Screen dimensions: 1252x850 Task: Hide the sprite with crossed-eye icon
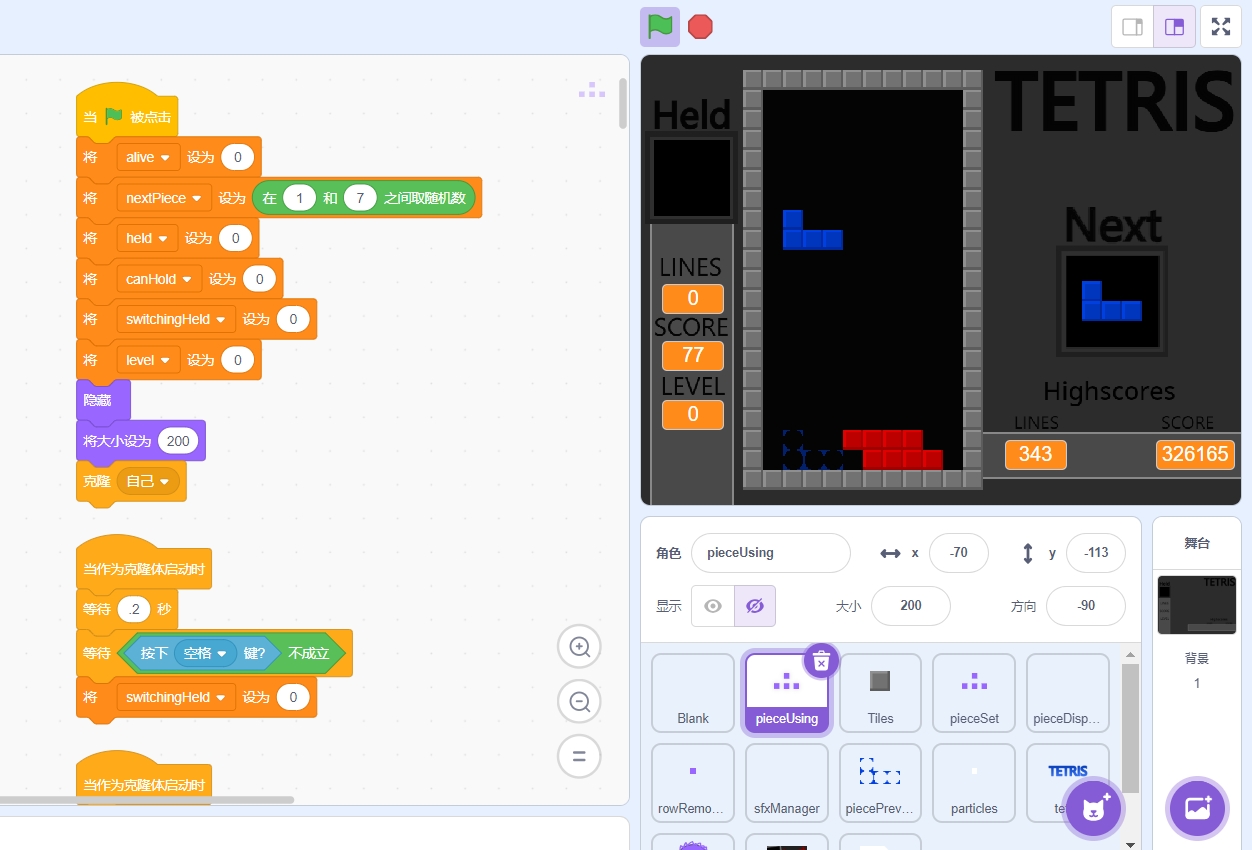pyautogui.click(x=755, y=606)
